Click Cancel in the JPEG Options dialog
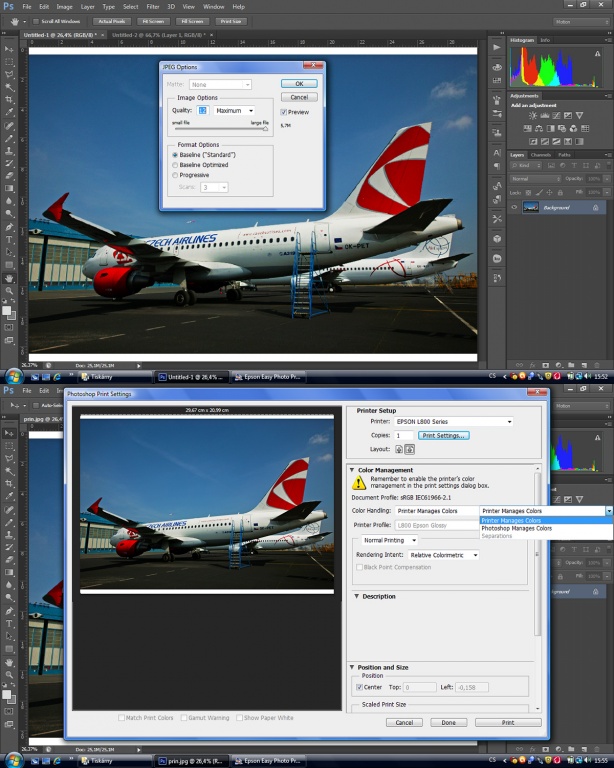Image resolution: width=614 pixels, height=768 pixels. click(299, 97)
